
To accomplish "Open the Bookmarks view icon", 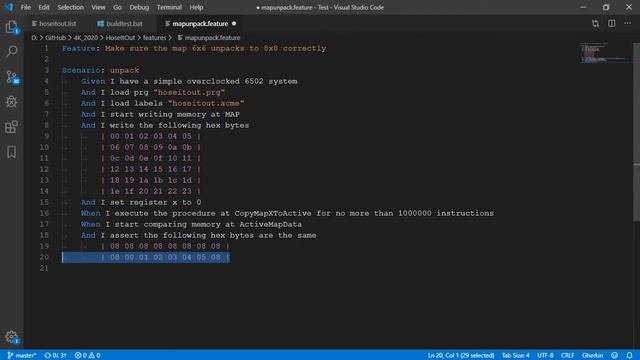I will tap(11, 152).
